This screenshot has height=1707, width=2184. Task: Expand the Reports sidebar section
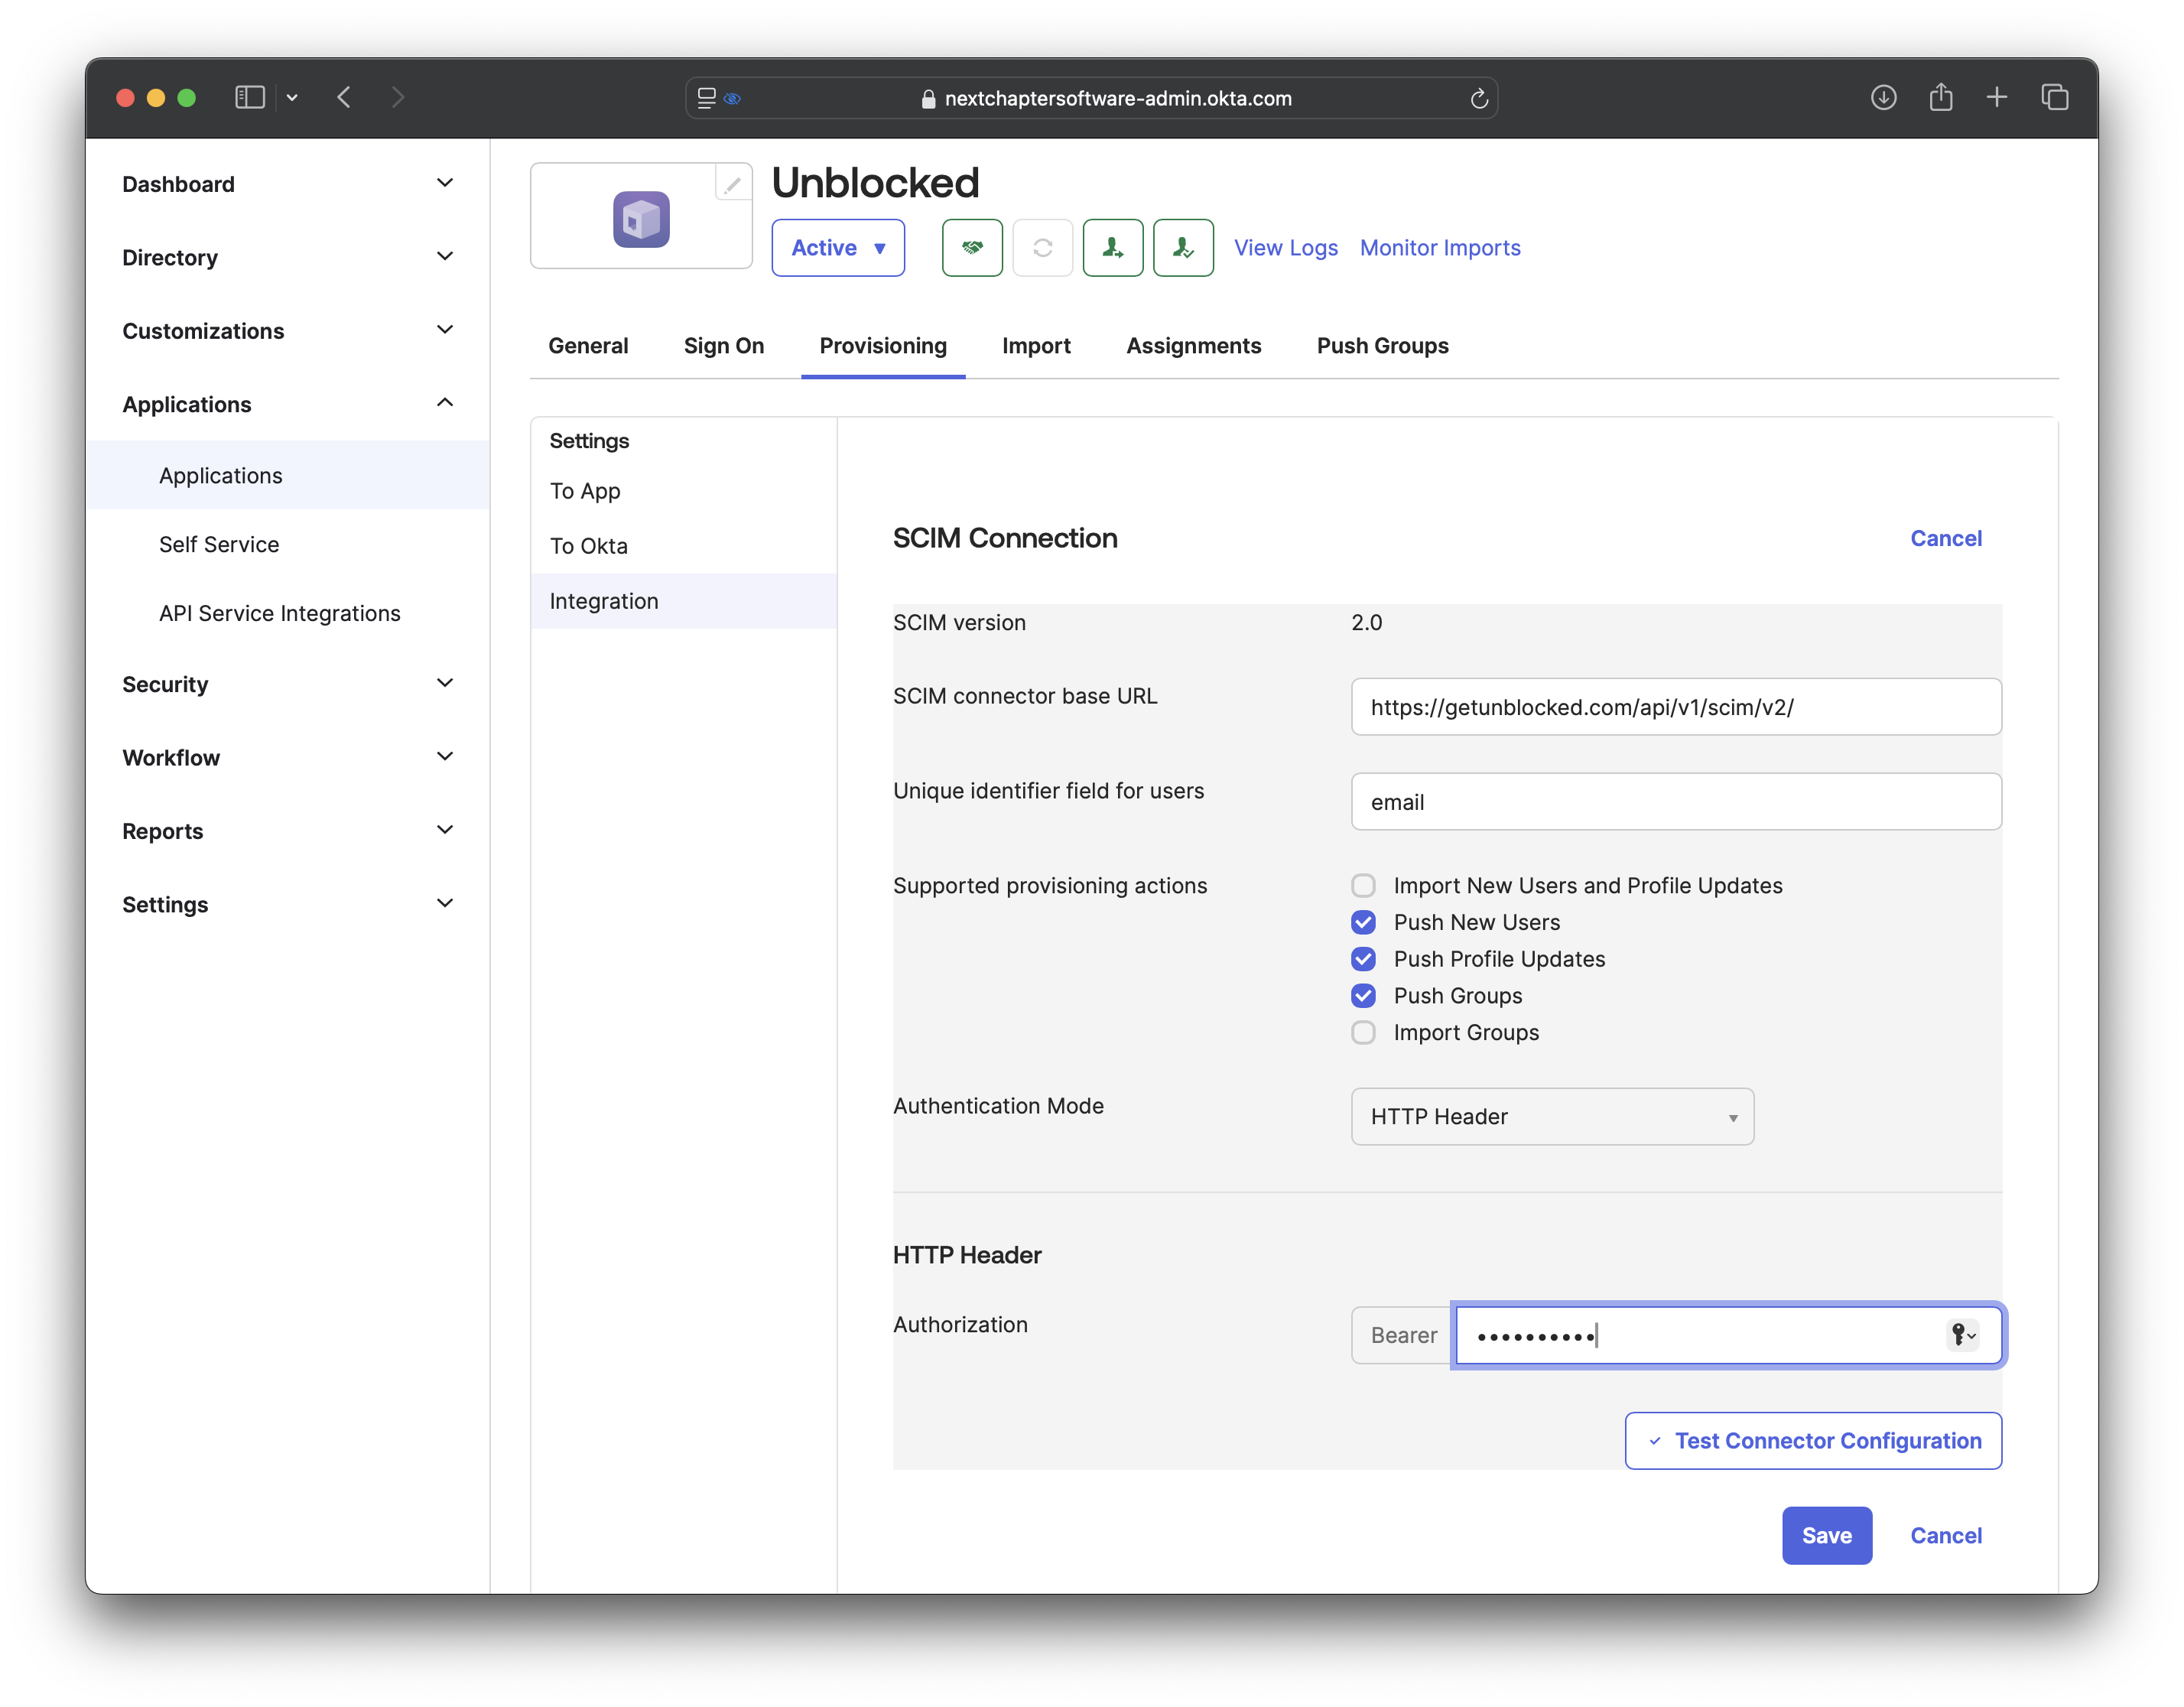tap(287, 830)
